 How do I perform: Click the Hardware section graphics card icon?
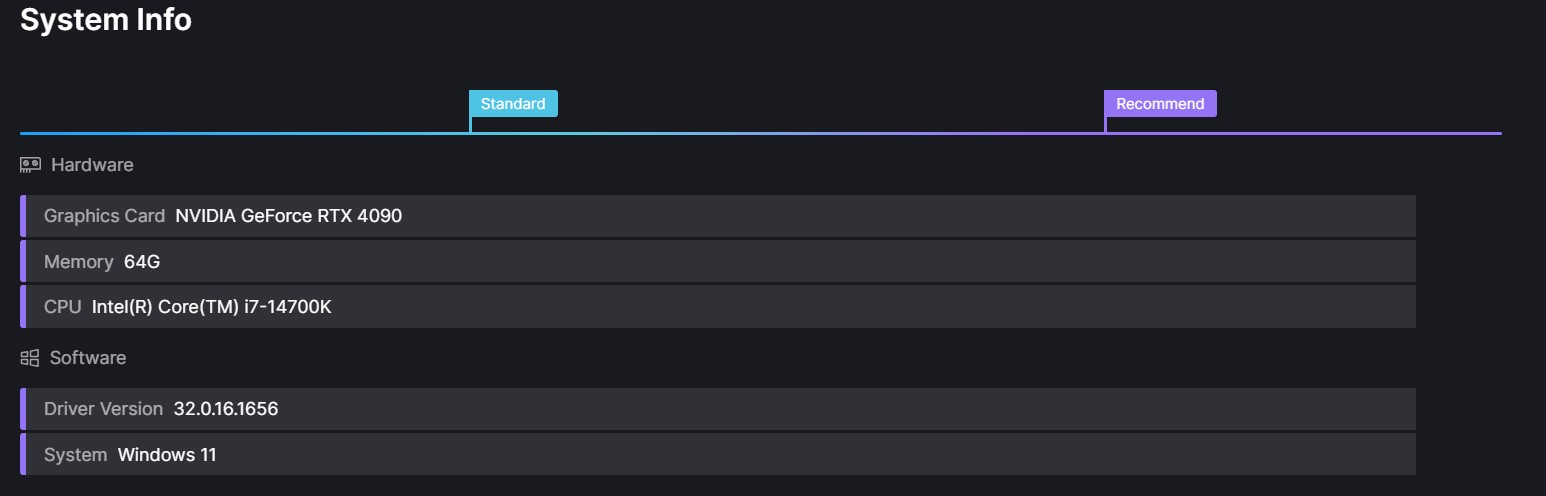click(x=30, y=164)
